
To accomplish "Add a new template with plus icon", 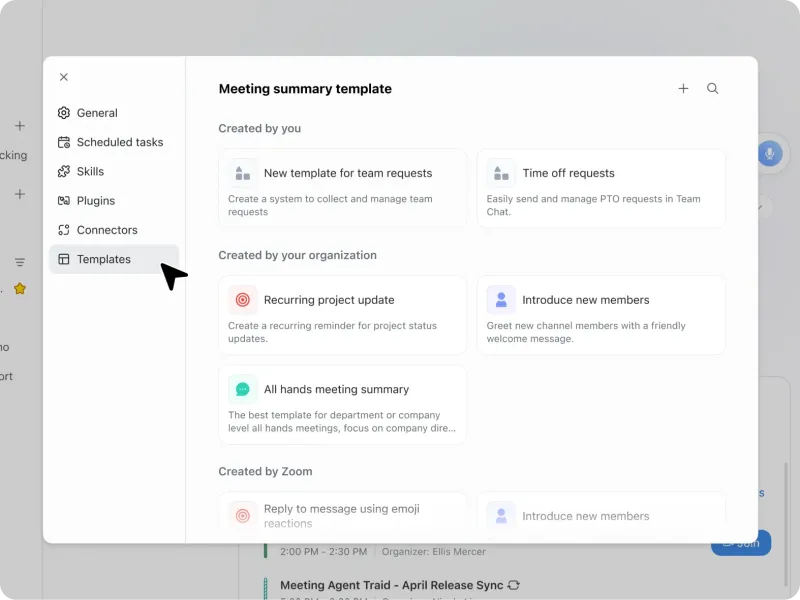I will click(683, 89).
